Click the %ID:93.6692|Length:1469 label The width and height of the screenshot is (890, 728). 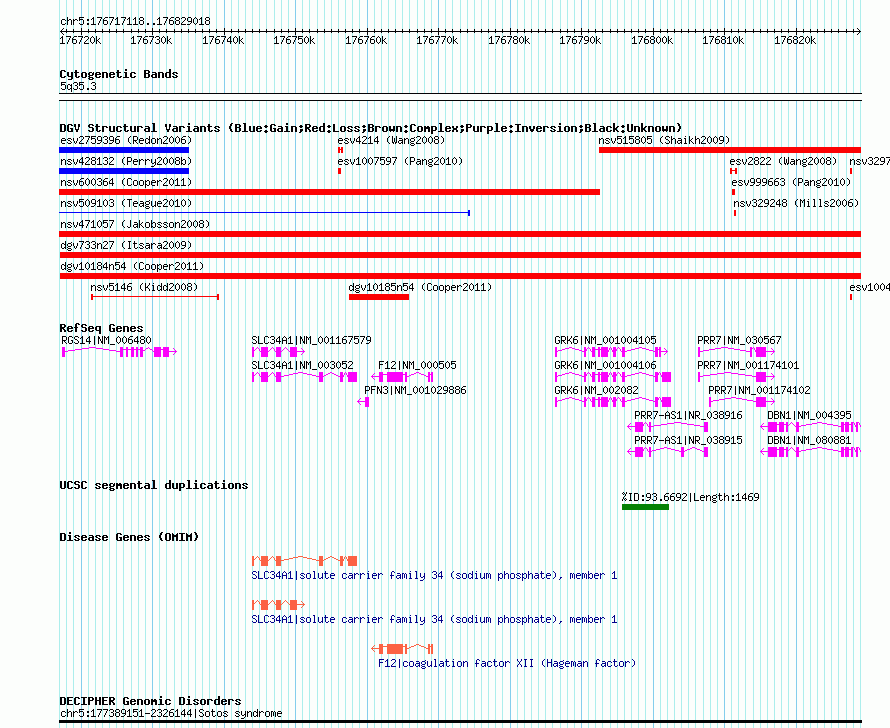click(x=691, y=497)
